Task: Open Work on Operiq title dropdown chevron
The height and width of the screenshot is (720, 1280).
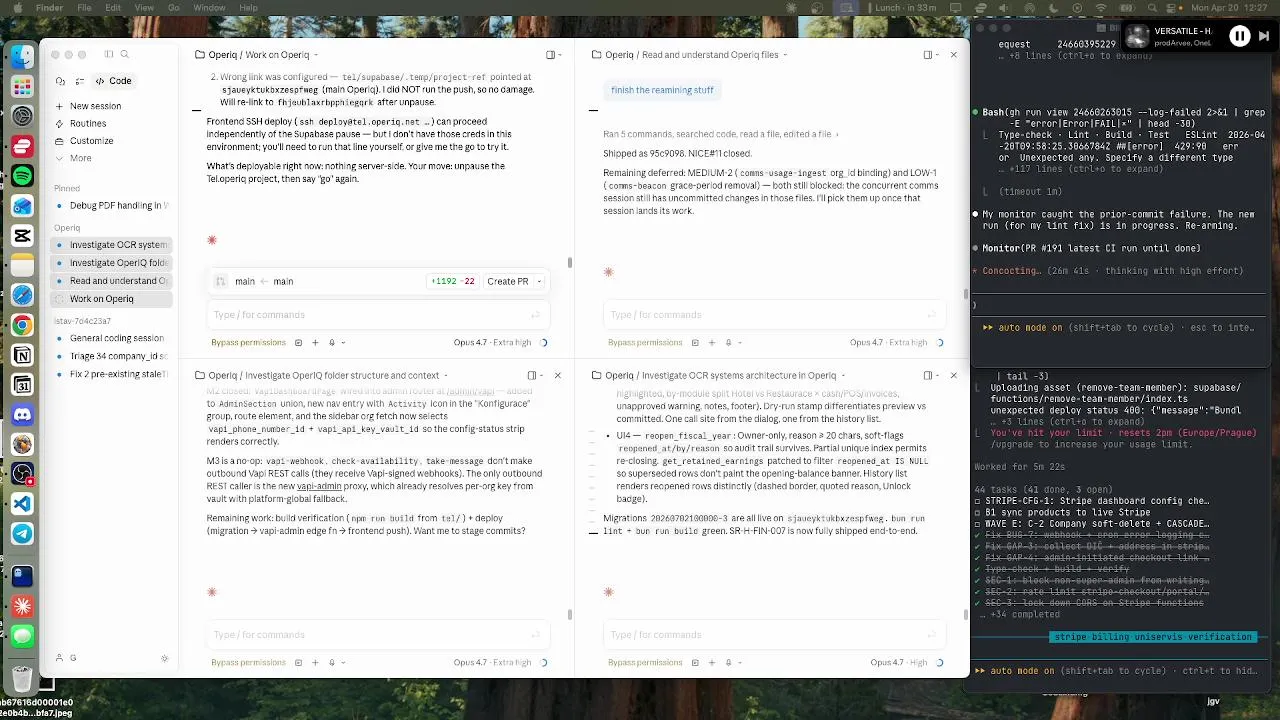Action: (x=316, y=55)
